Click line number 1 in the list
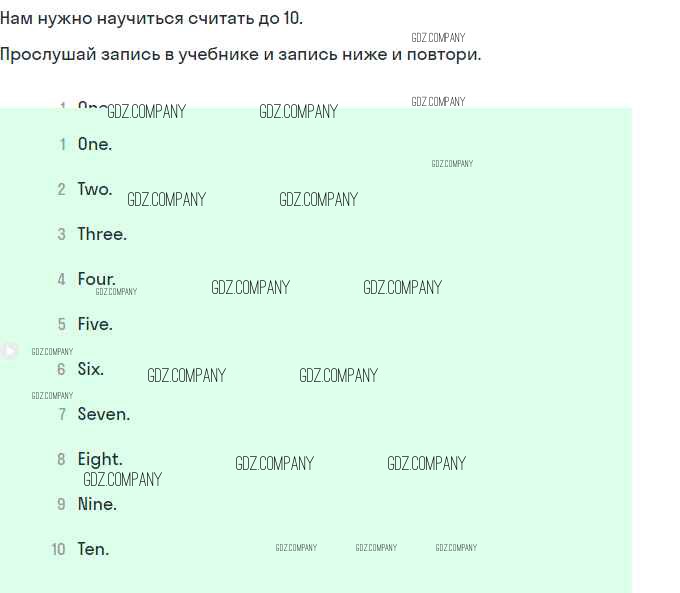The width and height of the screenshot is (680, 593). [x=63, y=144]
